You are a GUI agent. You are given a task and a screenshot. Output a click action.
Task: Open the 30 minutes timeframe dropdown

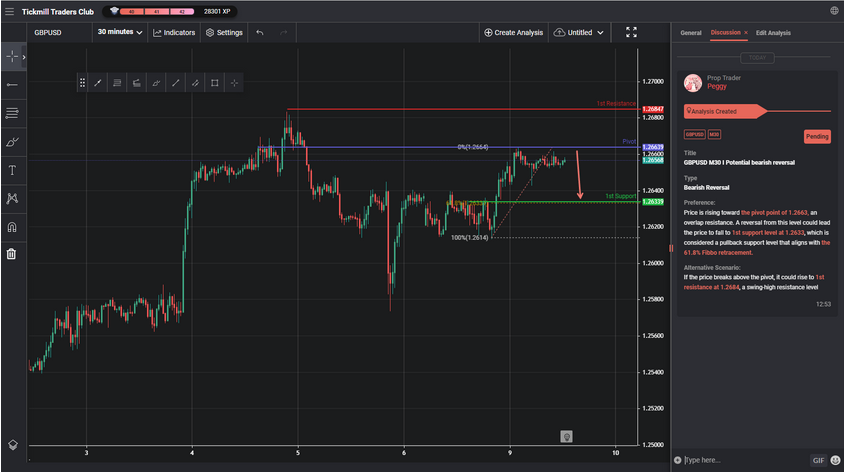tap(119, 32)
